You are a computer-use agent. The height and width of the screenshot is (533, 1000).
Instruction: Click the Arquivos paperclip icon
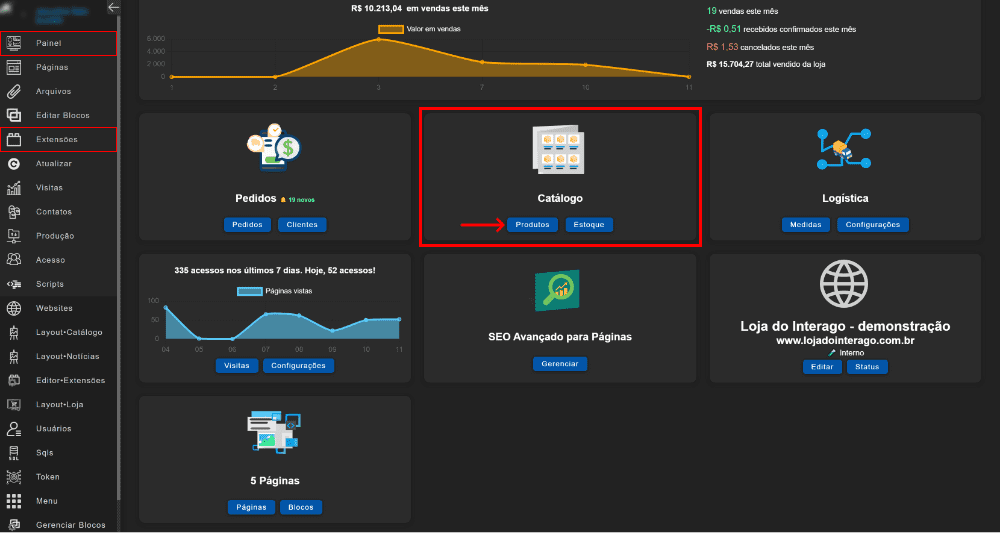tap(14, 91)
